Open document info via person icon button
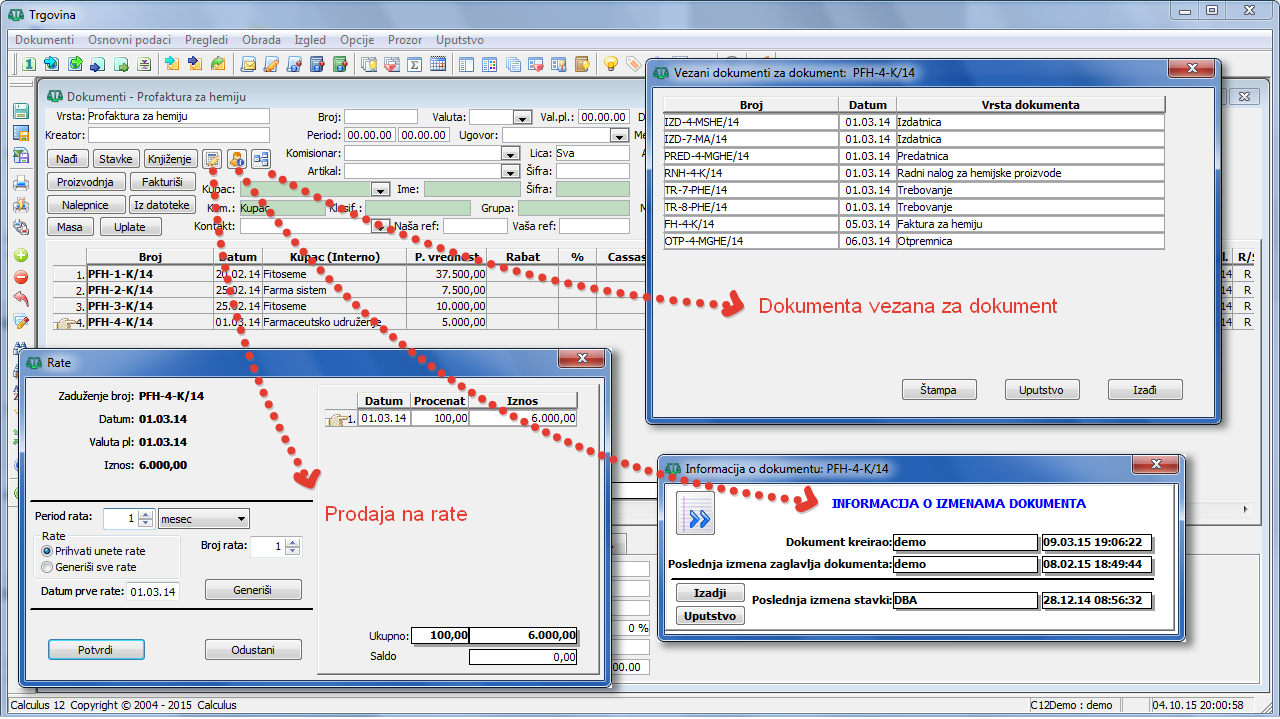Viewport: 1280px width, 719px height. [x=237, y=159]
